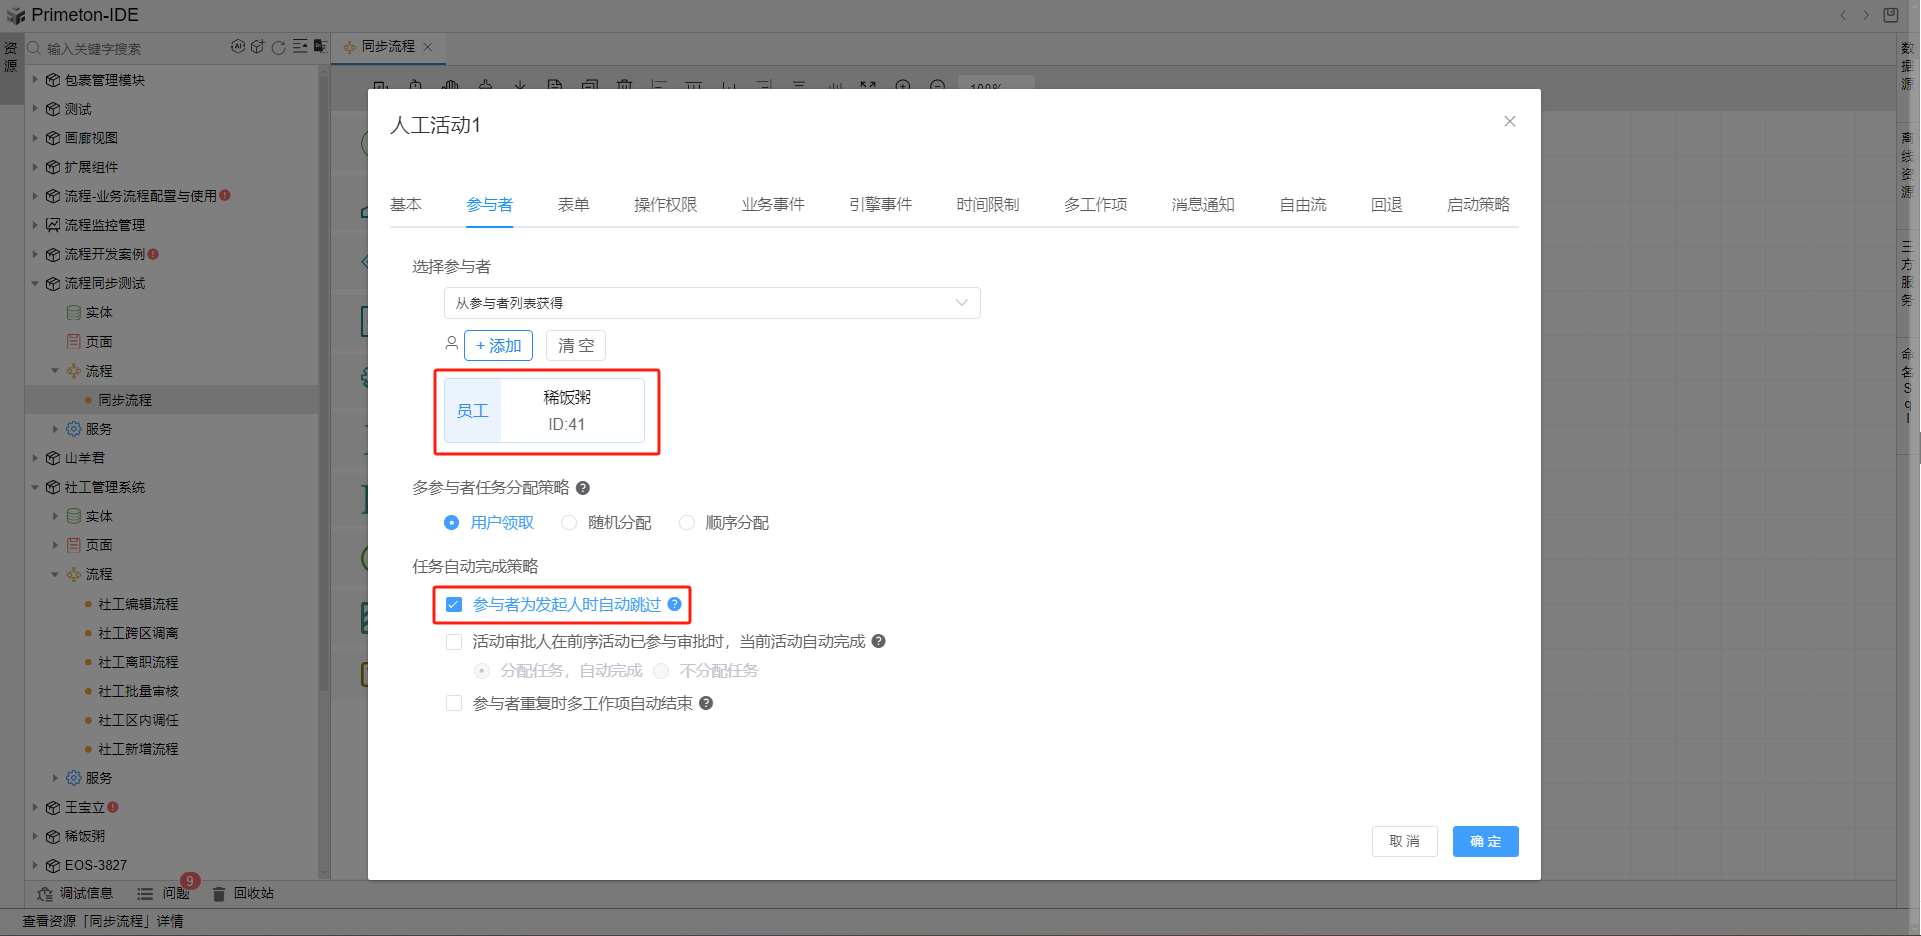The width and height of the screenshot is (1921, 936).
Task: Enable 参与者重复时多工作项自动结束 checkbox
Action: (454, 704)
